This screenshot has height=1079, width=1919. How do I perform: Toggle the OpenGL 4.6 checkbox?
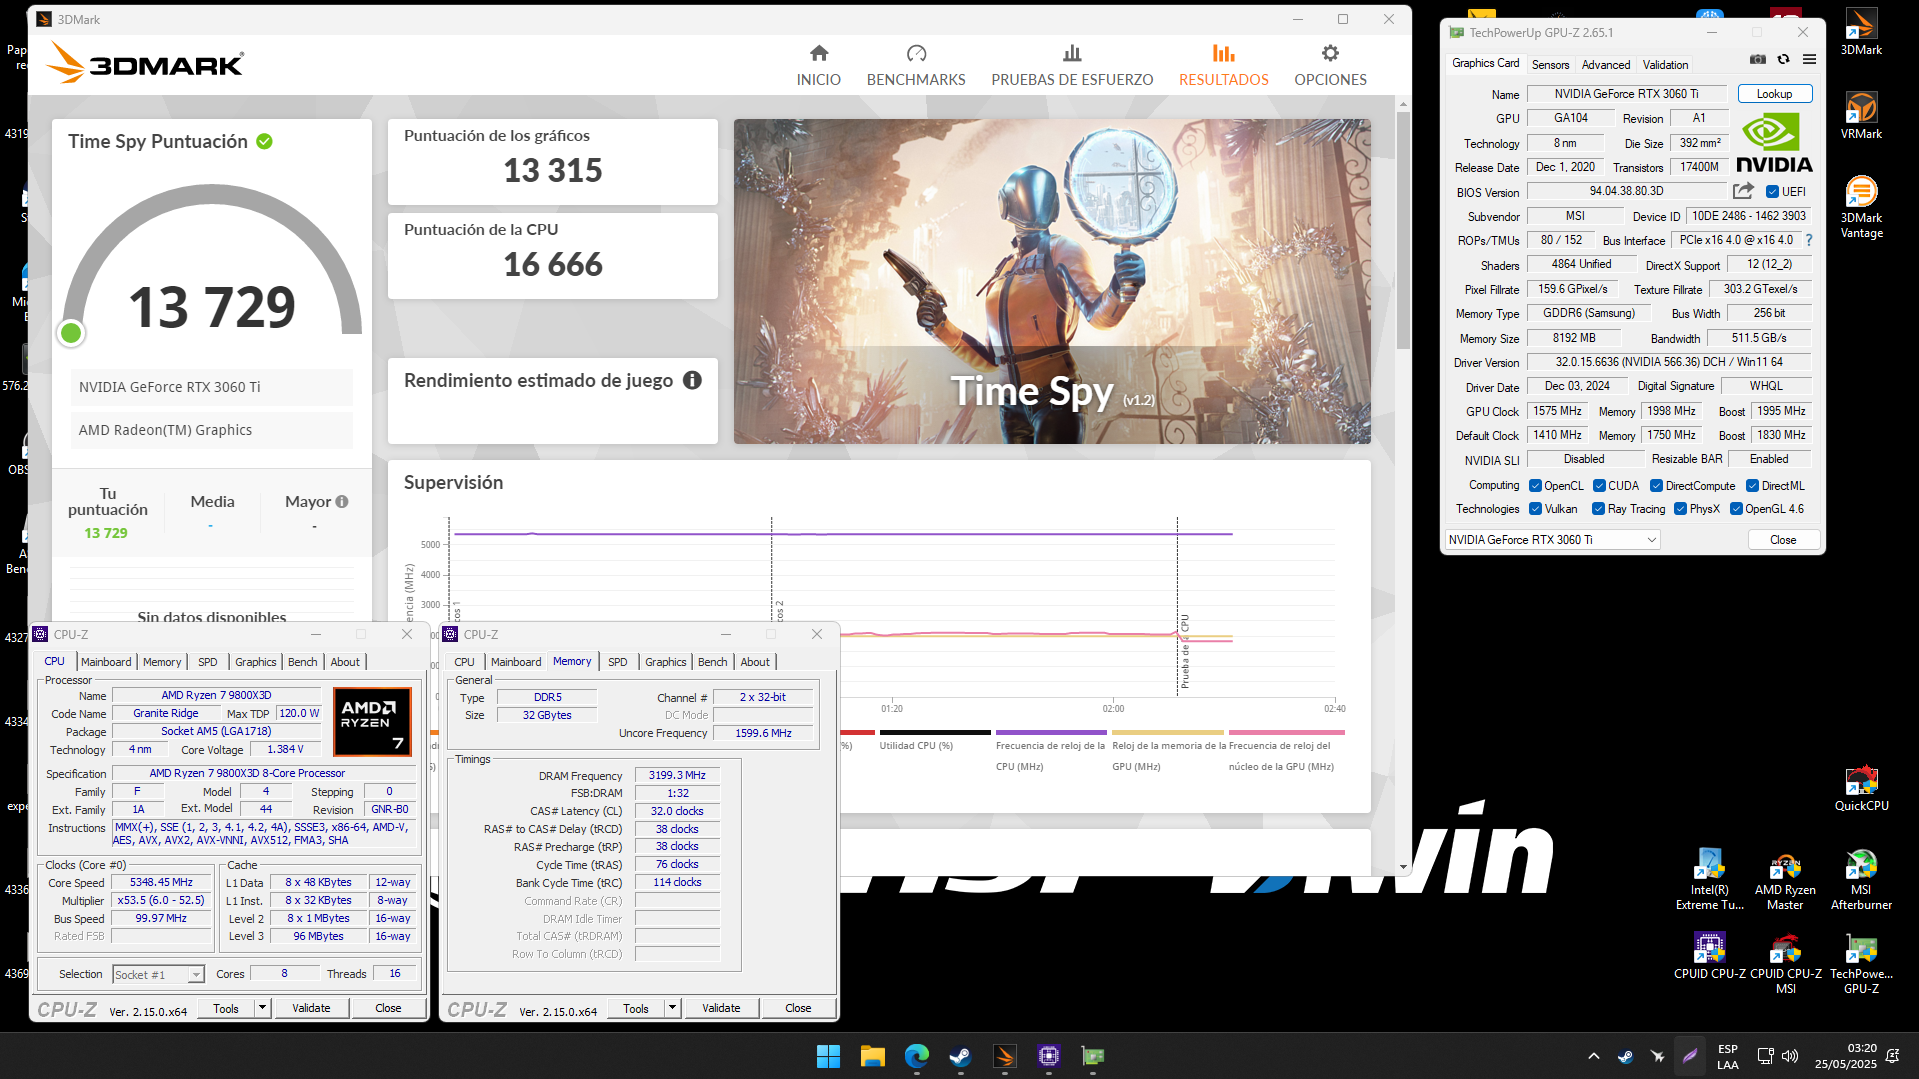(x=1736, y=509)
